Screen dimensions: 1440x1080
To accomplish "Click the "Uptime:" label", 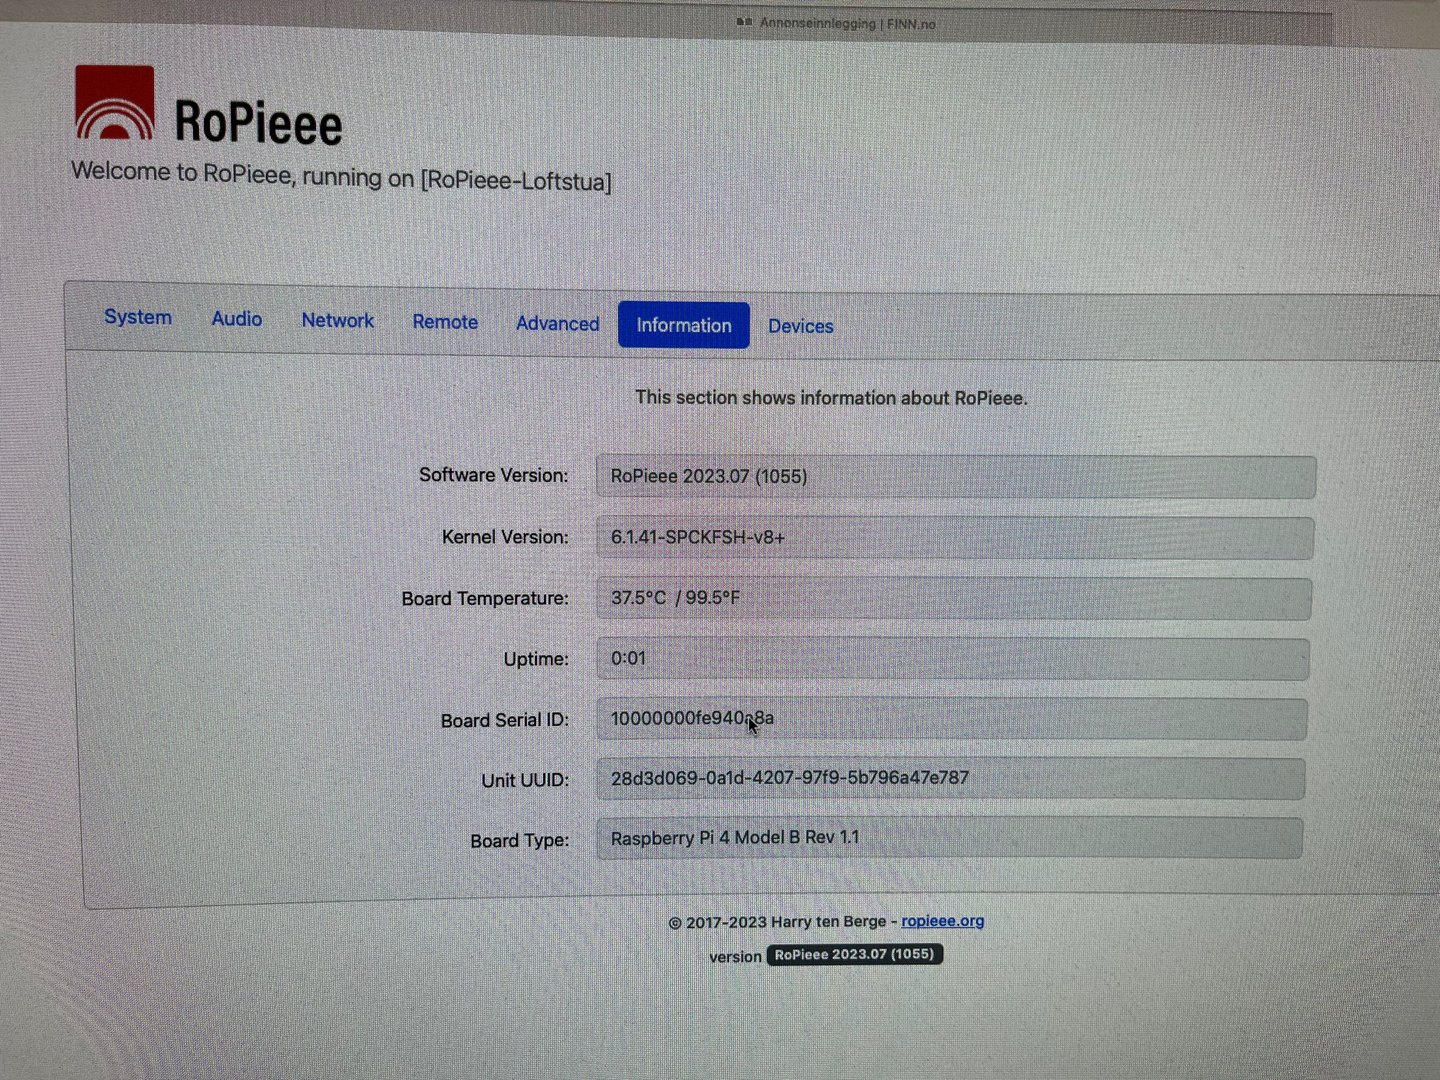I will [x=536, y=659].
